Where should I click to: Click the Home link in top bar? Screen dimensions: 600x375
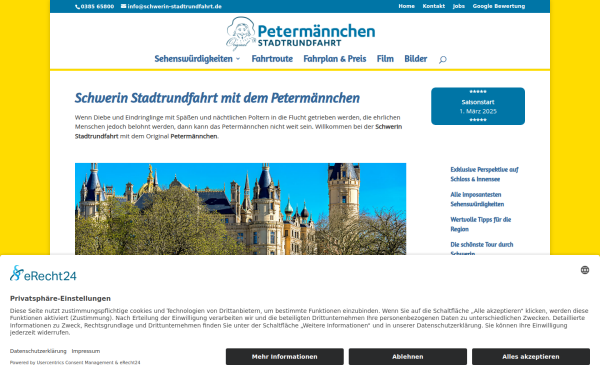406,6
